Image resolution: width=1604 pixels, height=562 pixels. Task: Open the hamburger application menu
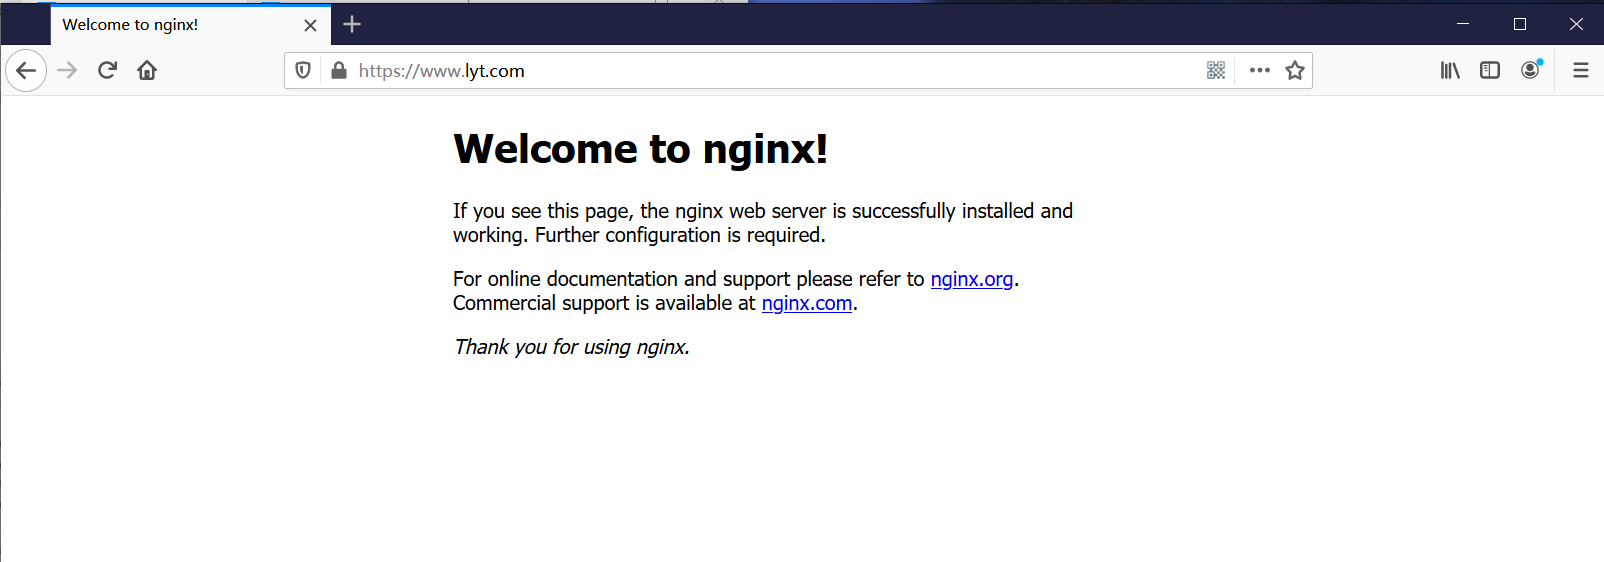pyautogui.click(x=1581, y=70)
